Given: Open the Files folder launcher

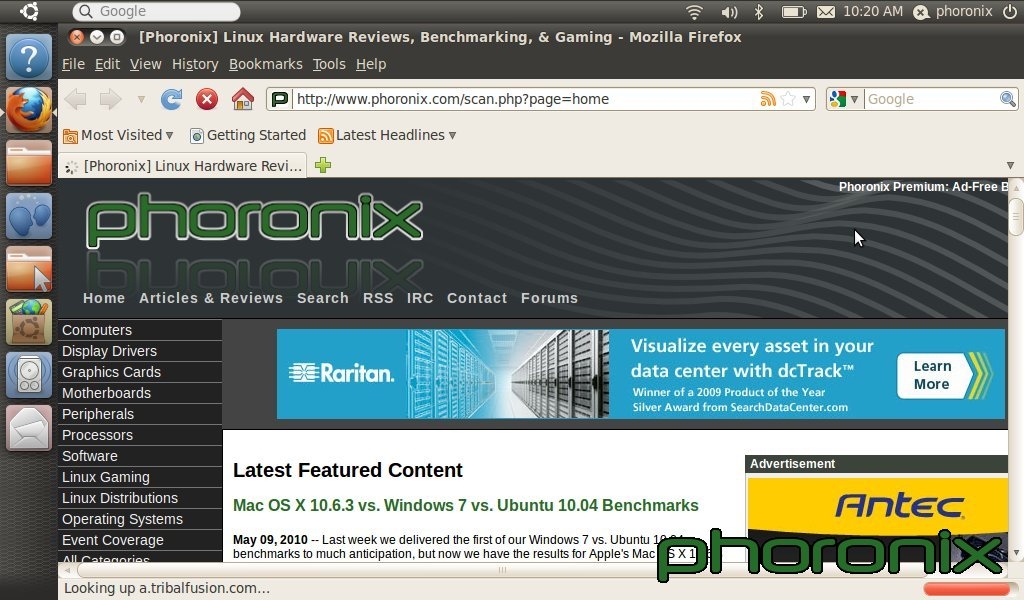Looking at the screenshot, I should click(29, 163).
